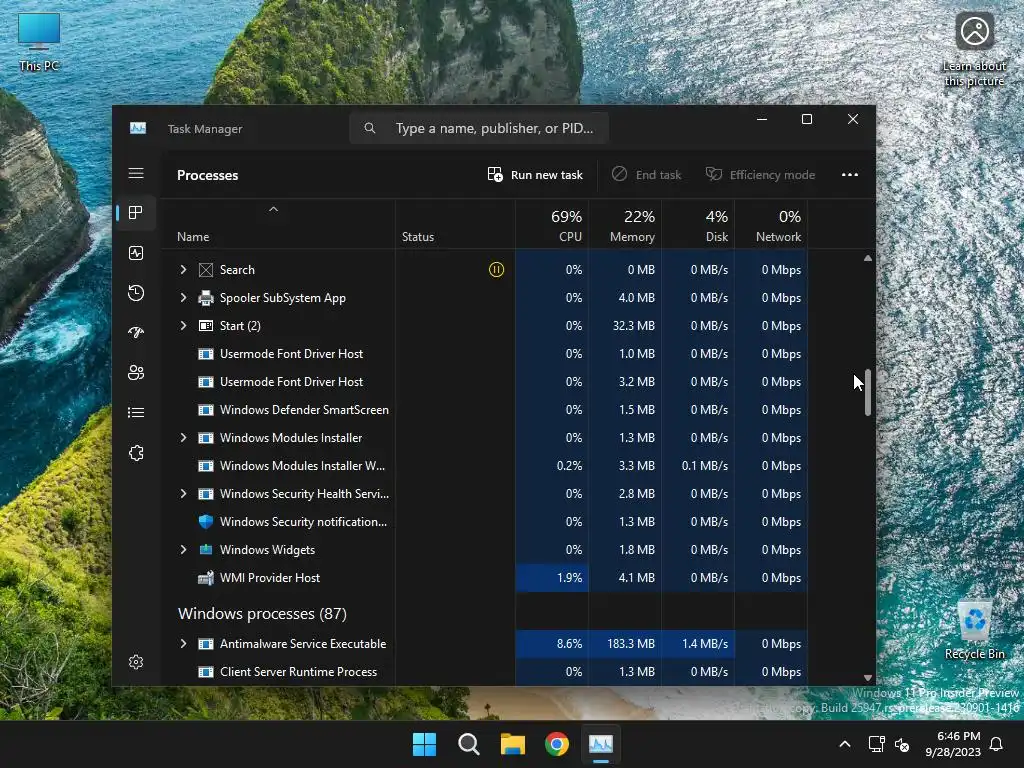The height and width of the screenshot is (768, 1024).
Task: Open the hamburger navigation menu
Action: pyautogui.click(x=136, y=173)
